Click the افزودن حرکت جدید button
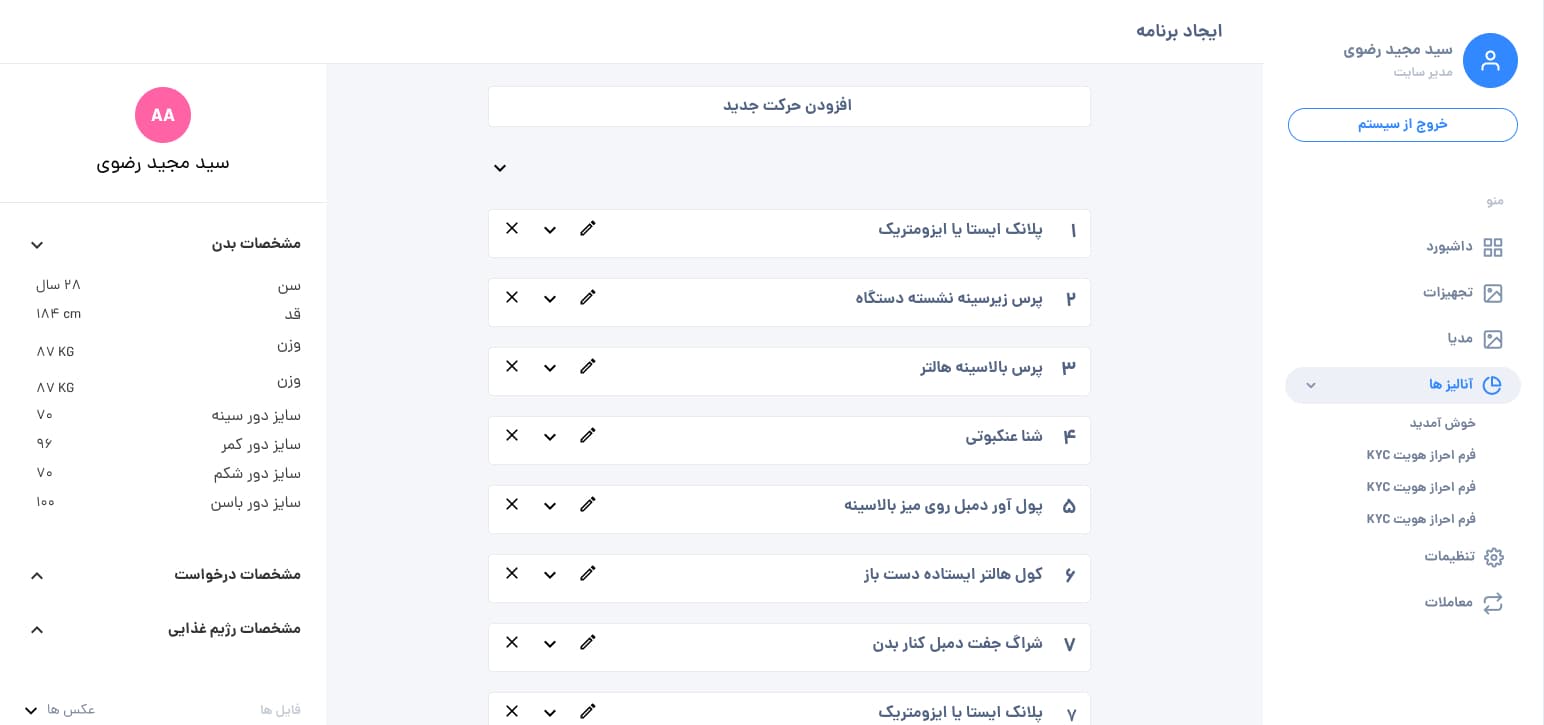This screenshot has width=1544, height=725. click(x=789, y=106)
